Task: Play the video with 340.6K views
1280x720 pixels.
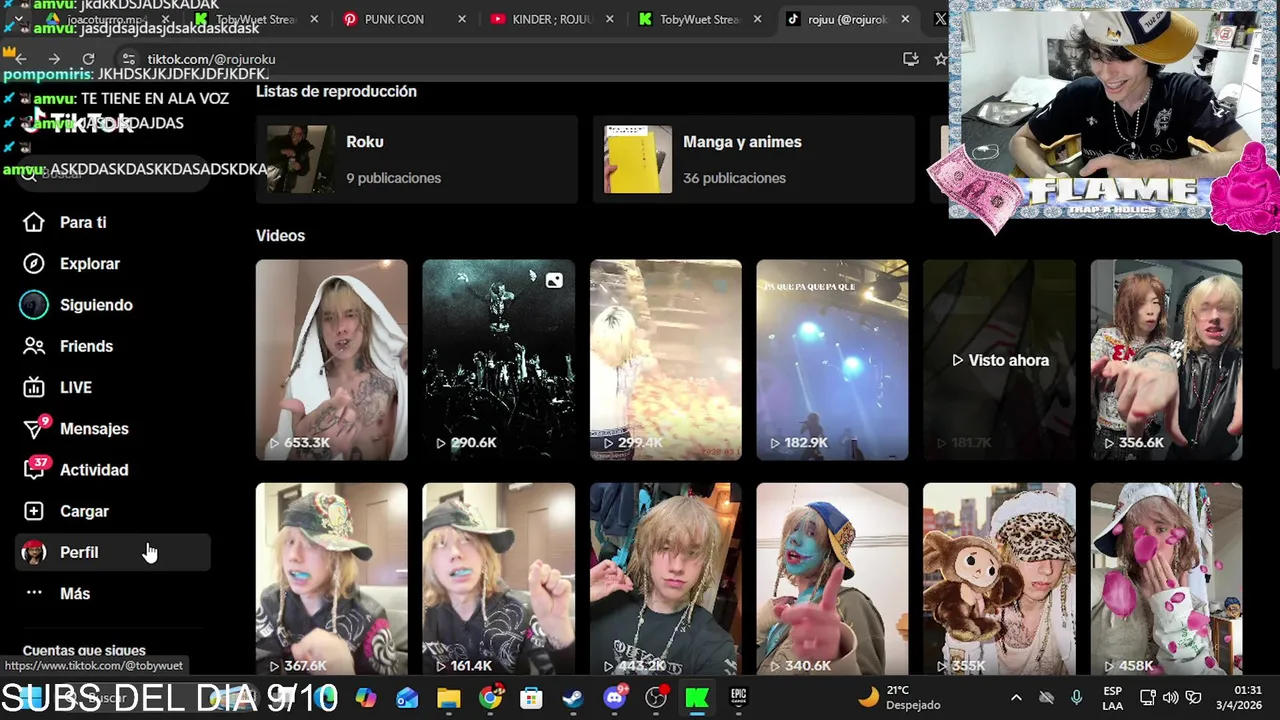Action: (833, 580)
